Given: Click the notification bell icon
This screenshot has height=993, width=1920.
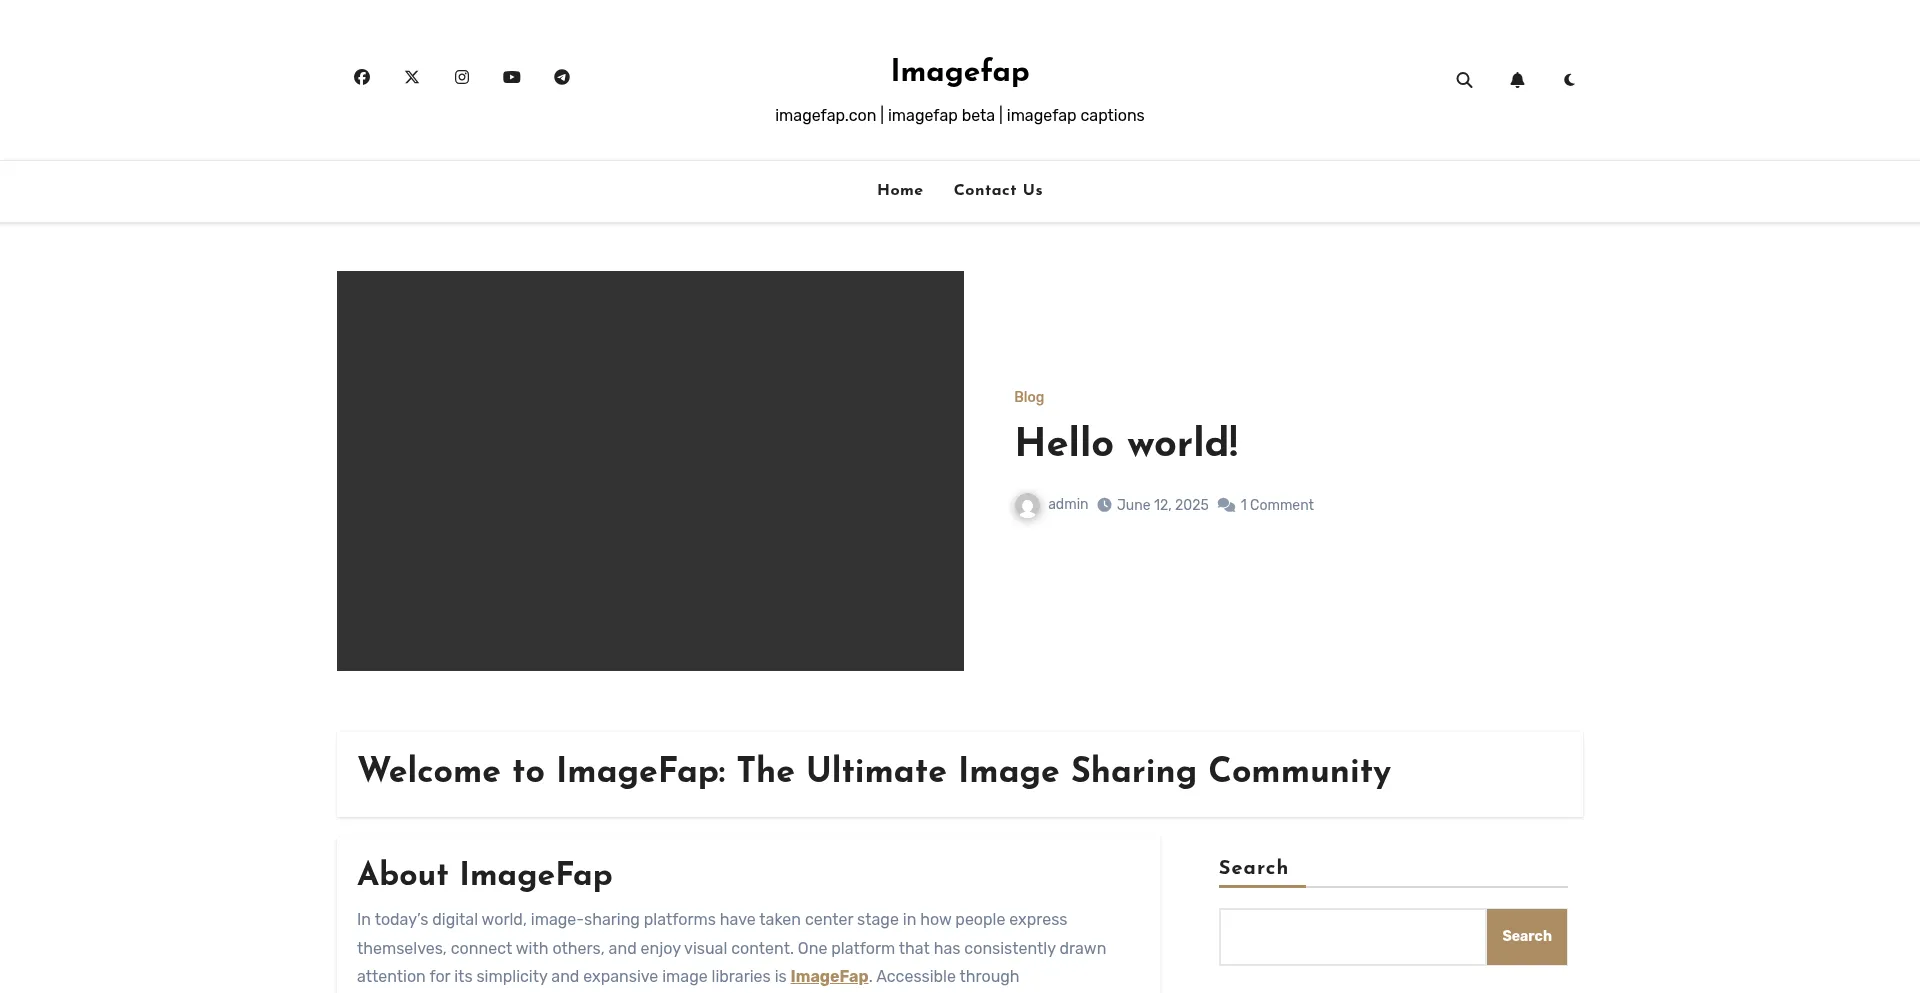Looking at the screenshot, I should pos(1517,80).
